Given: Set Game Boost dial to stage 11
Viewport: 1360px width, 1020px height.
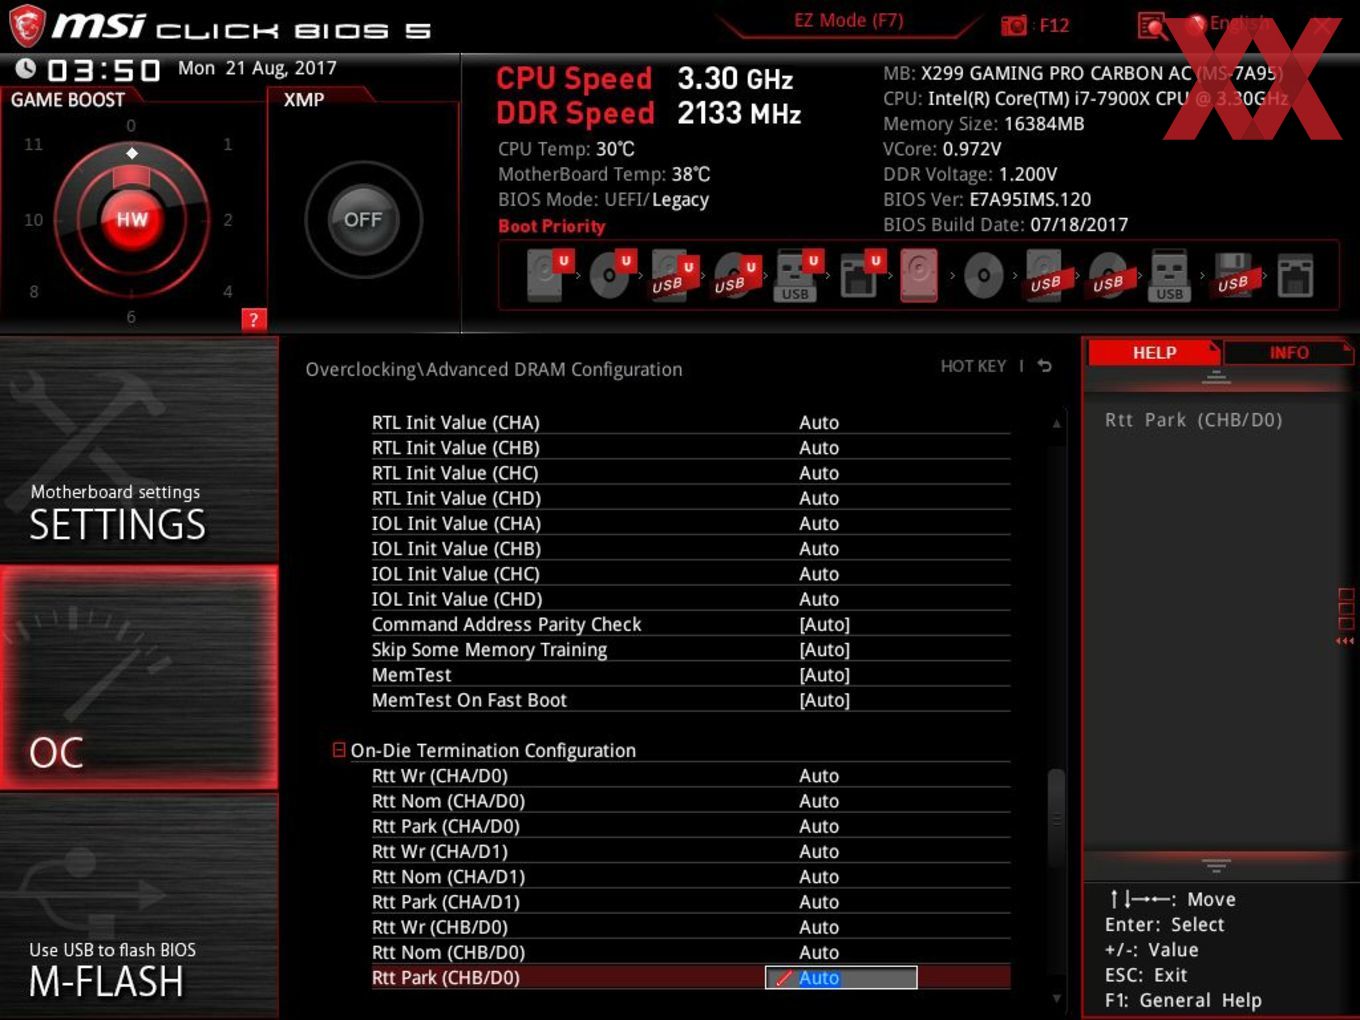Looking at the screenshot, I should click(33, 144).
